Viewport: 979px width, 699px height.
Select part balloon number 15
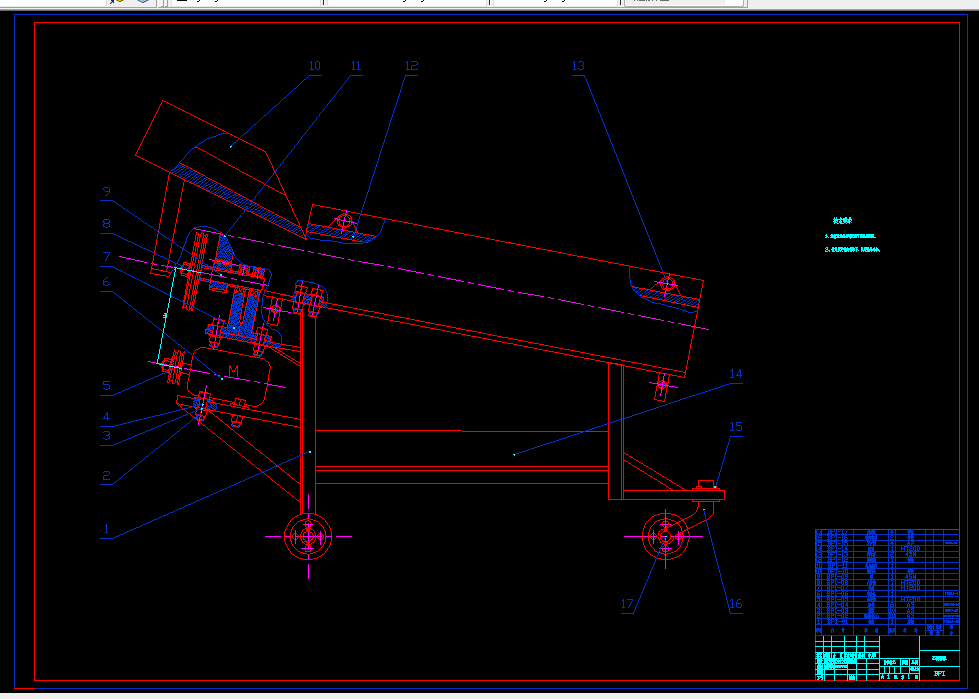point(736,426)
